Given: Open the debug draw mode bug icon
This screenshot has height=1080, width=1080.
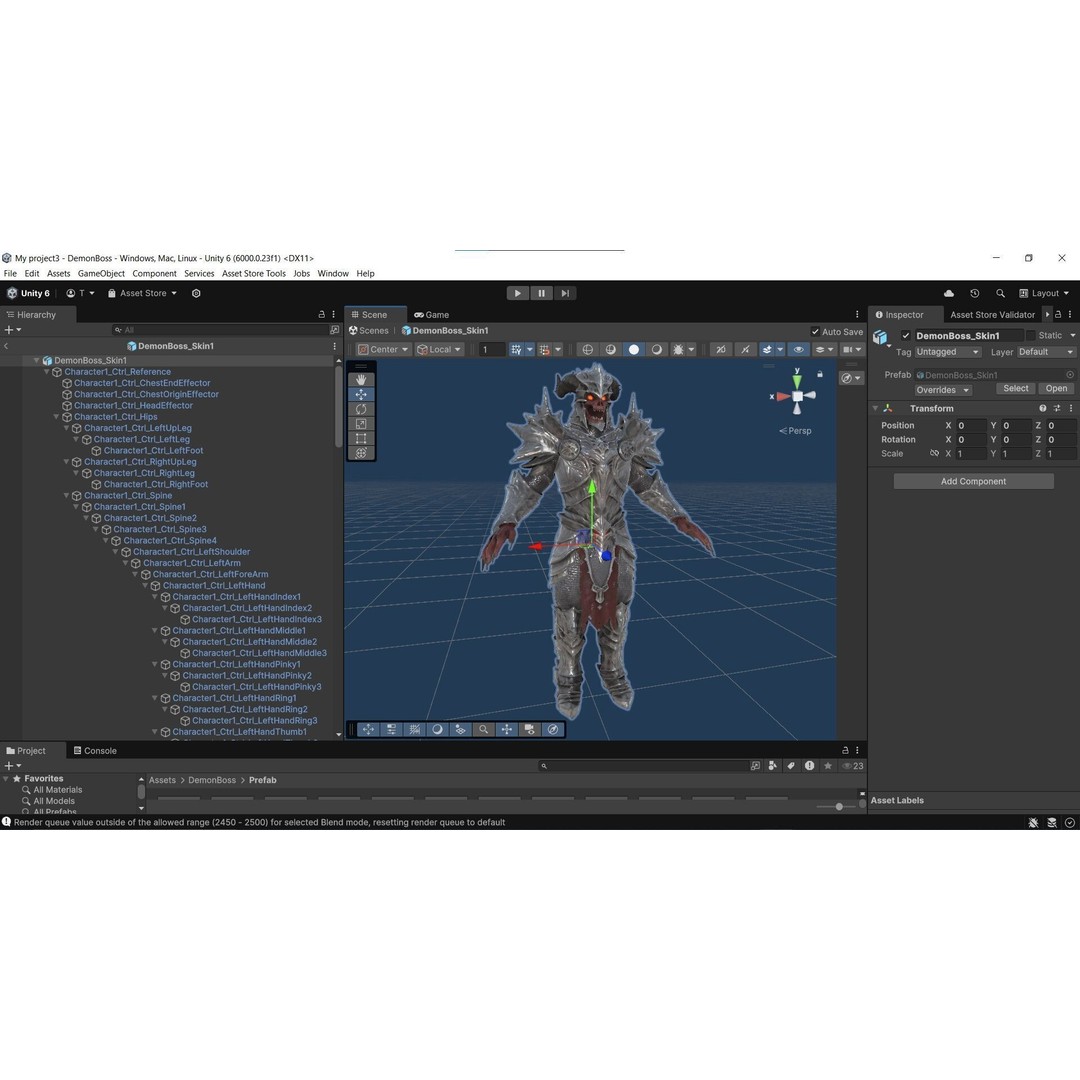Looking at the screenshot, I should [x=678, y=350].
